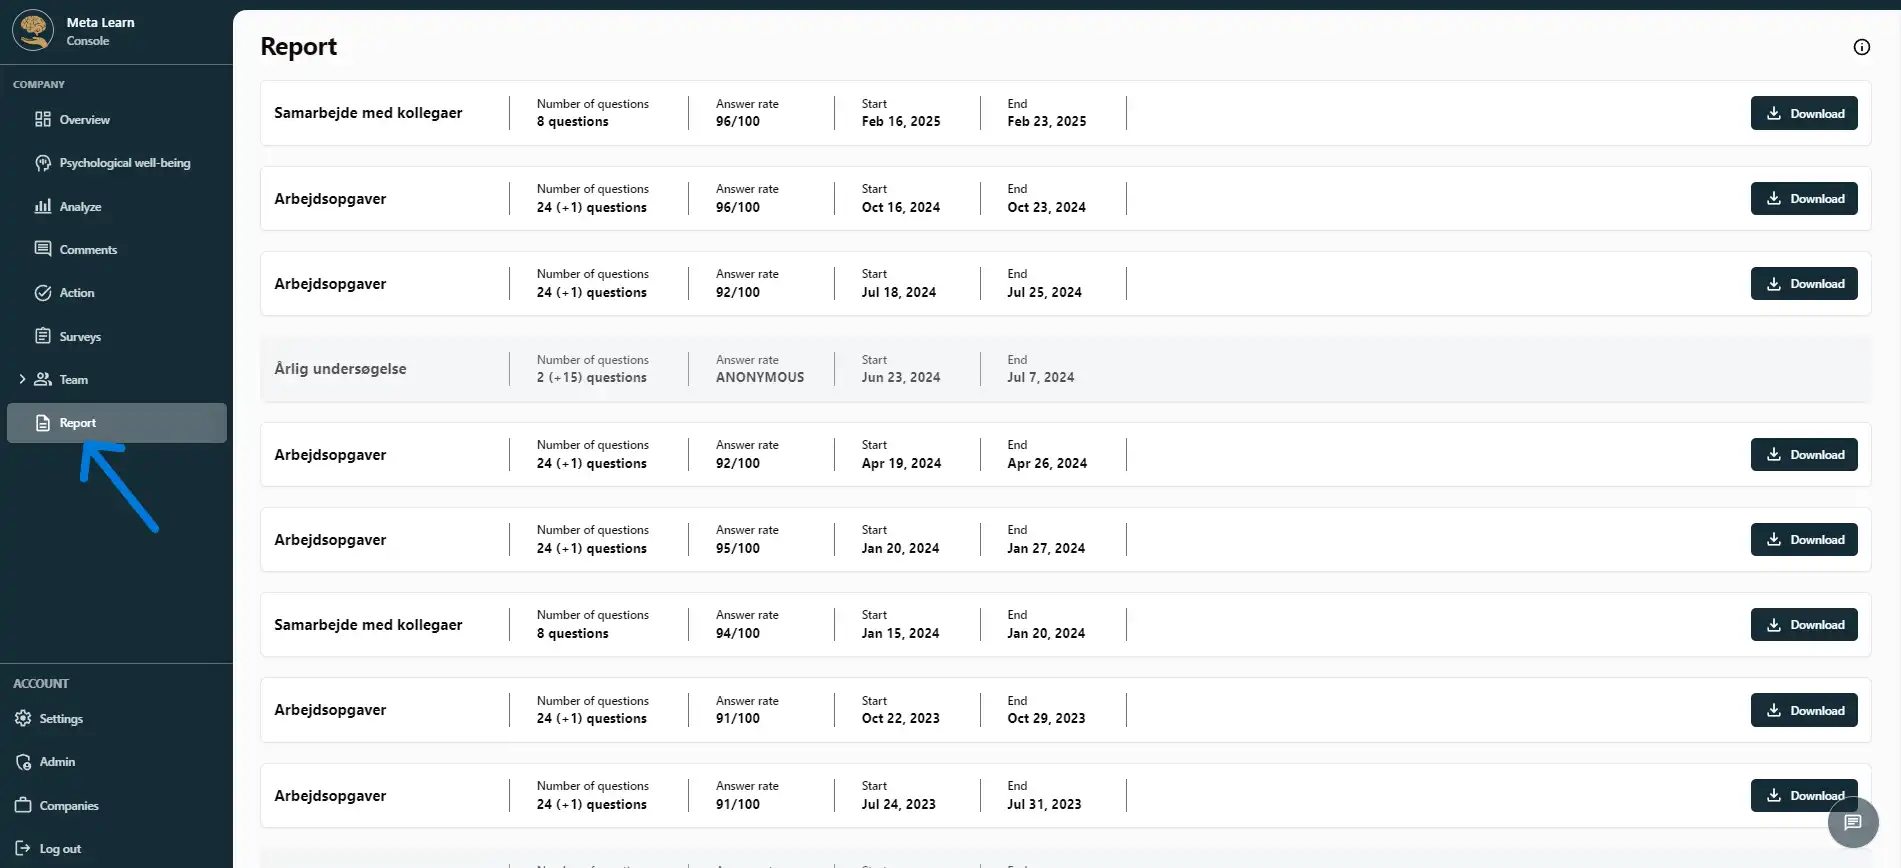
Task: Expand the Team submenu chevron
Action: (x=22, y=380)
